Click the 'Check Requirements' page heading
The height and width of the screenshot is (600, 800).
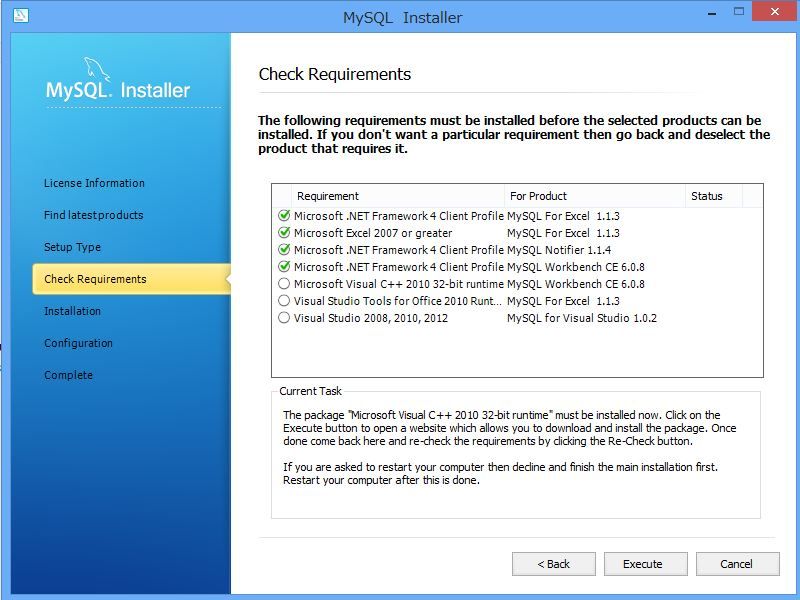tap(335, 74)
